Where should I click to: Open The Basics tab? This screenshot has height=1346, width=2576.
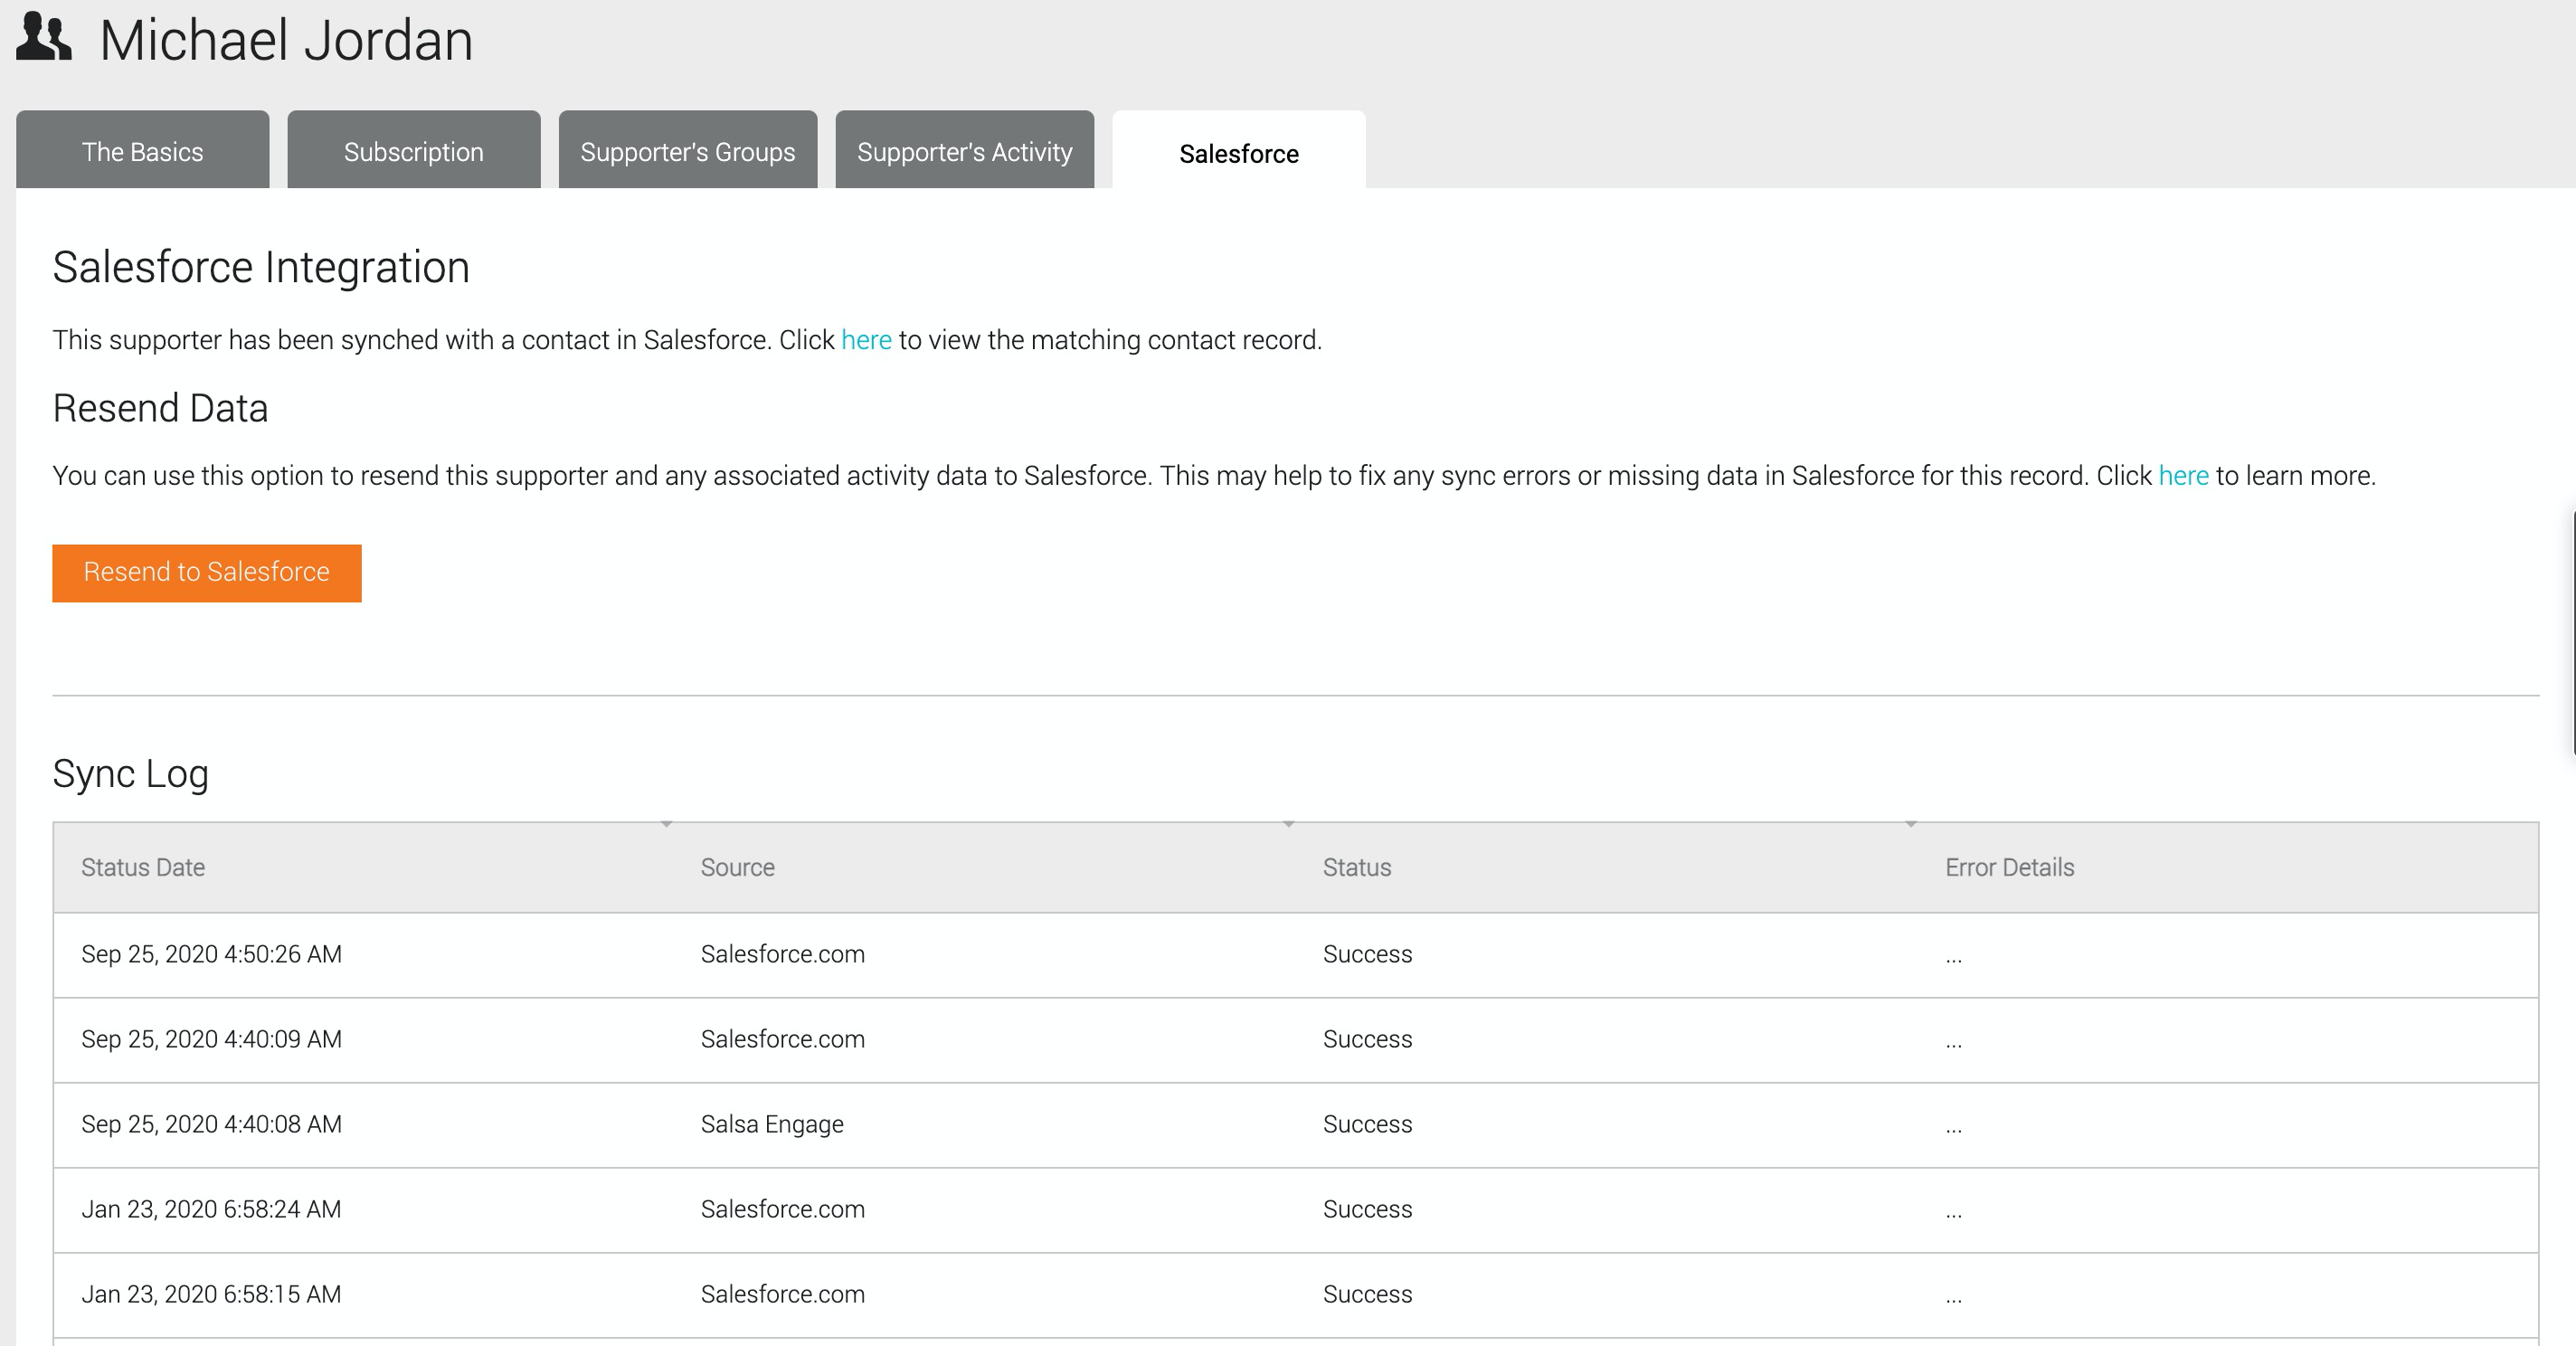(x=143, y=150)
